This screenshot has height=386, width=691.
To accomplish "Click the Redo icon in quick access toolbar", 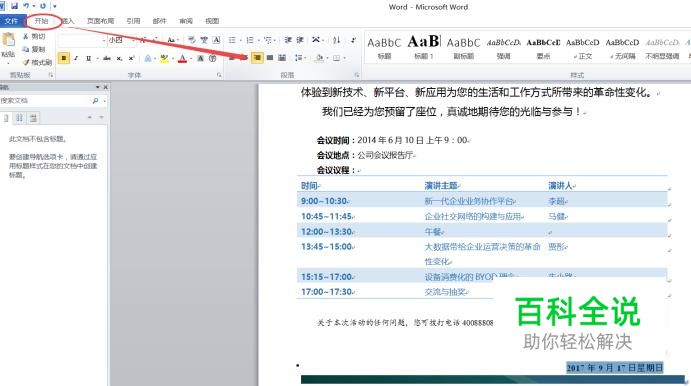I will click(43, 6).
